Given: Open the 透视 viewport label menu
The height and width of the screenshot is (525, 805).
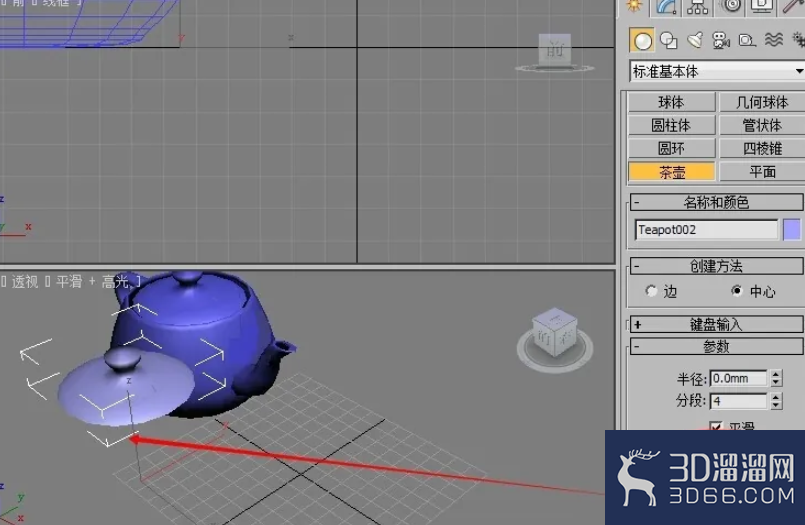Looking at the screenshot, I should [x=25, y=281].
